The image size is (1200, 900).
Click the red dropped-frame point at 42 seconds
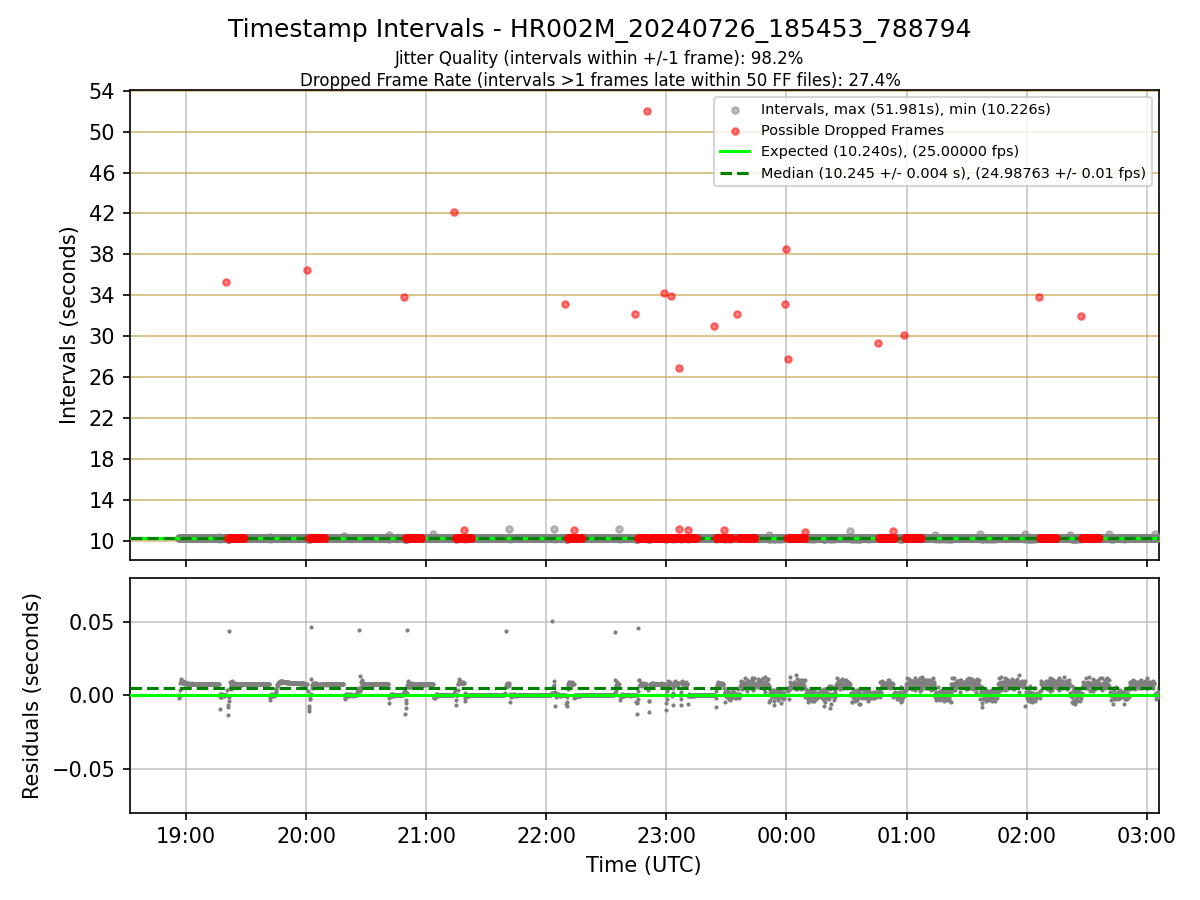pos(454,212)
